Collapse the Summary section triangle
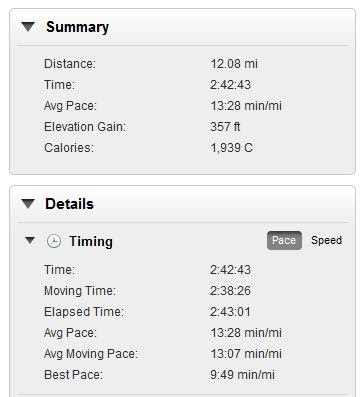 click(28, 27)
